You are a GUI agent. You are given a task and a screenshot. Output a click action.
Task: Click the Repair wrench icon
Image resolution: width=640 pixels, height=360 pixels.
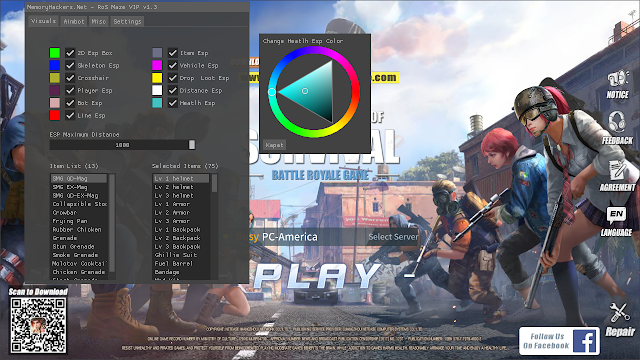[x=619, y=313]
